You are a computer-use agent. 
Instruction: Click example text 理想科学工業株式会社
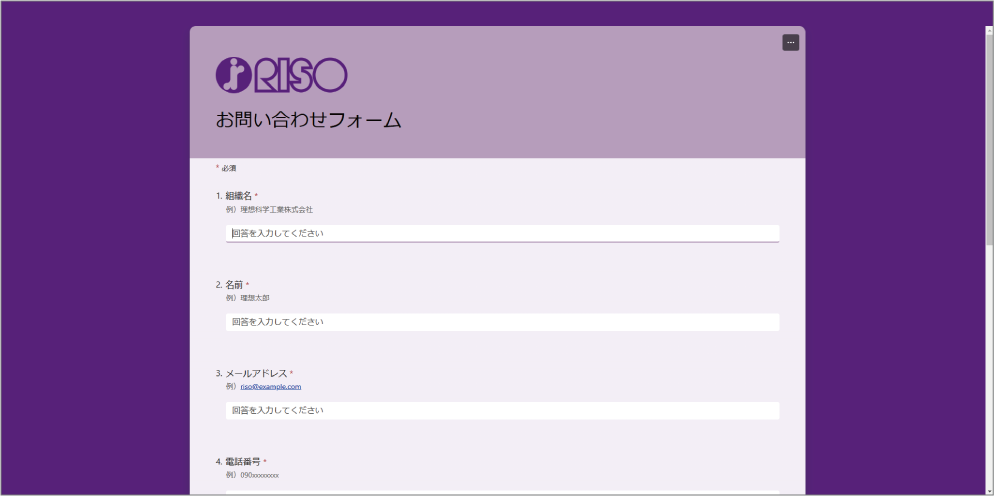pyautogui.click(x=276, y=210)
